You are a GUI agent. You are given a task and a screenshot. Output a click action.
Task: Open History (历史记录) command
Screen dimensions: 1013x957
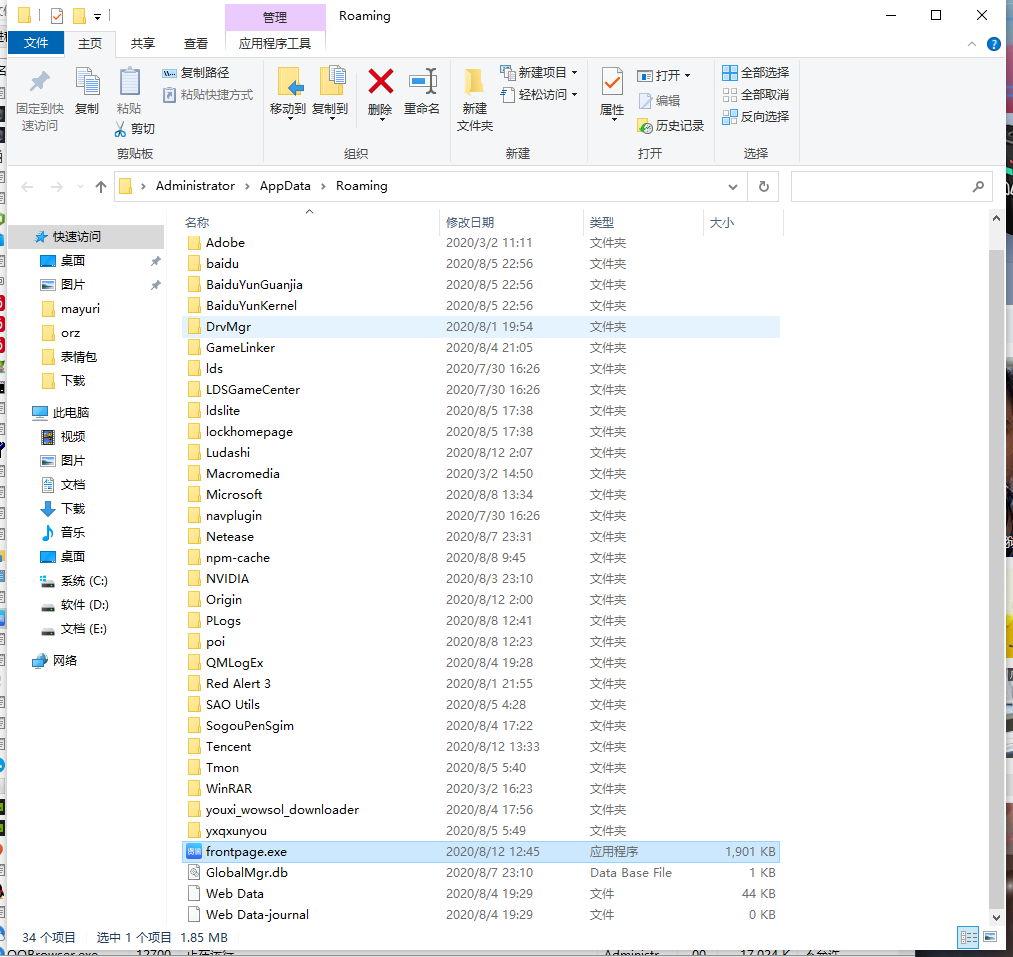(671, 126)
